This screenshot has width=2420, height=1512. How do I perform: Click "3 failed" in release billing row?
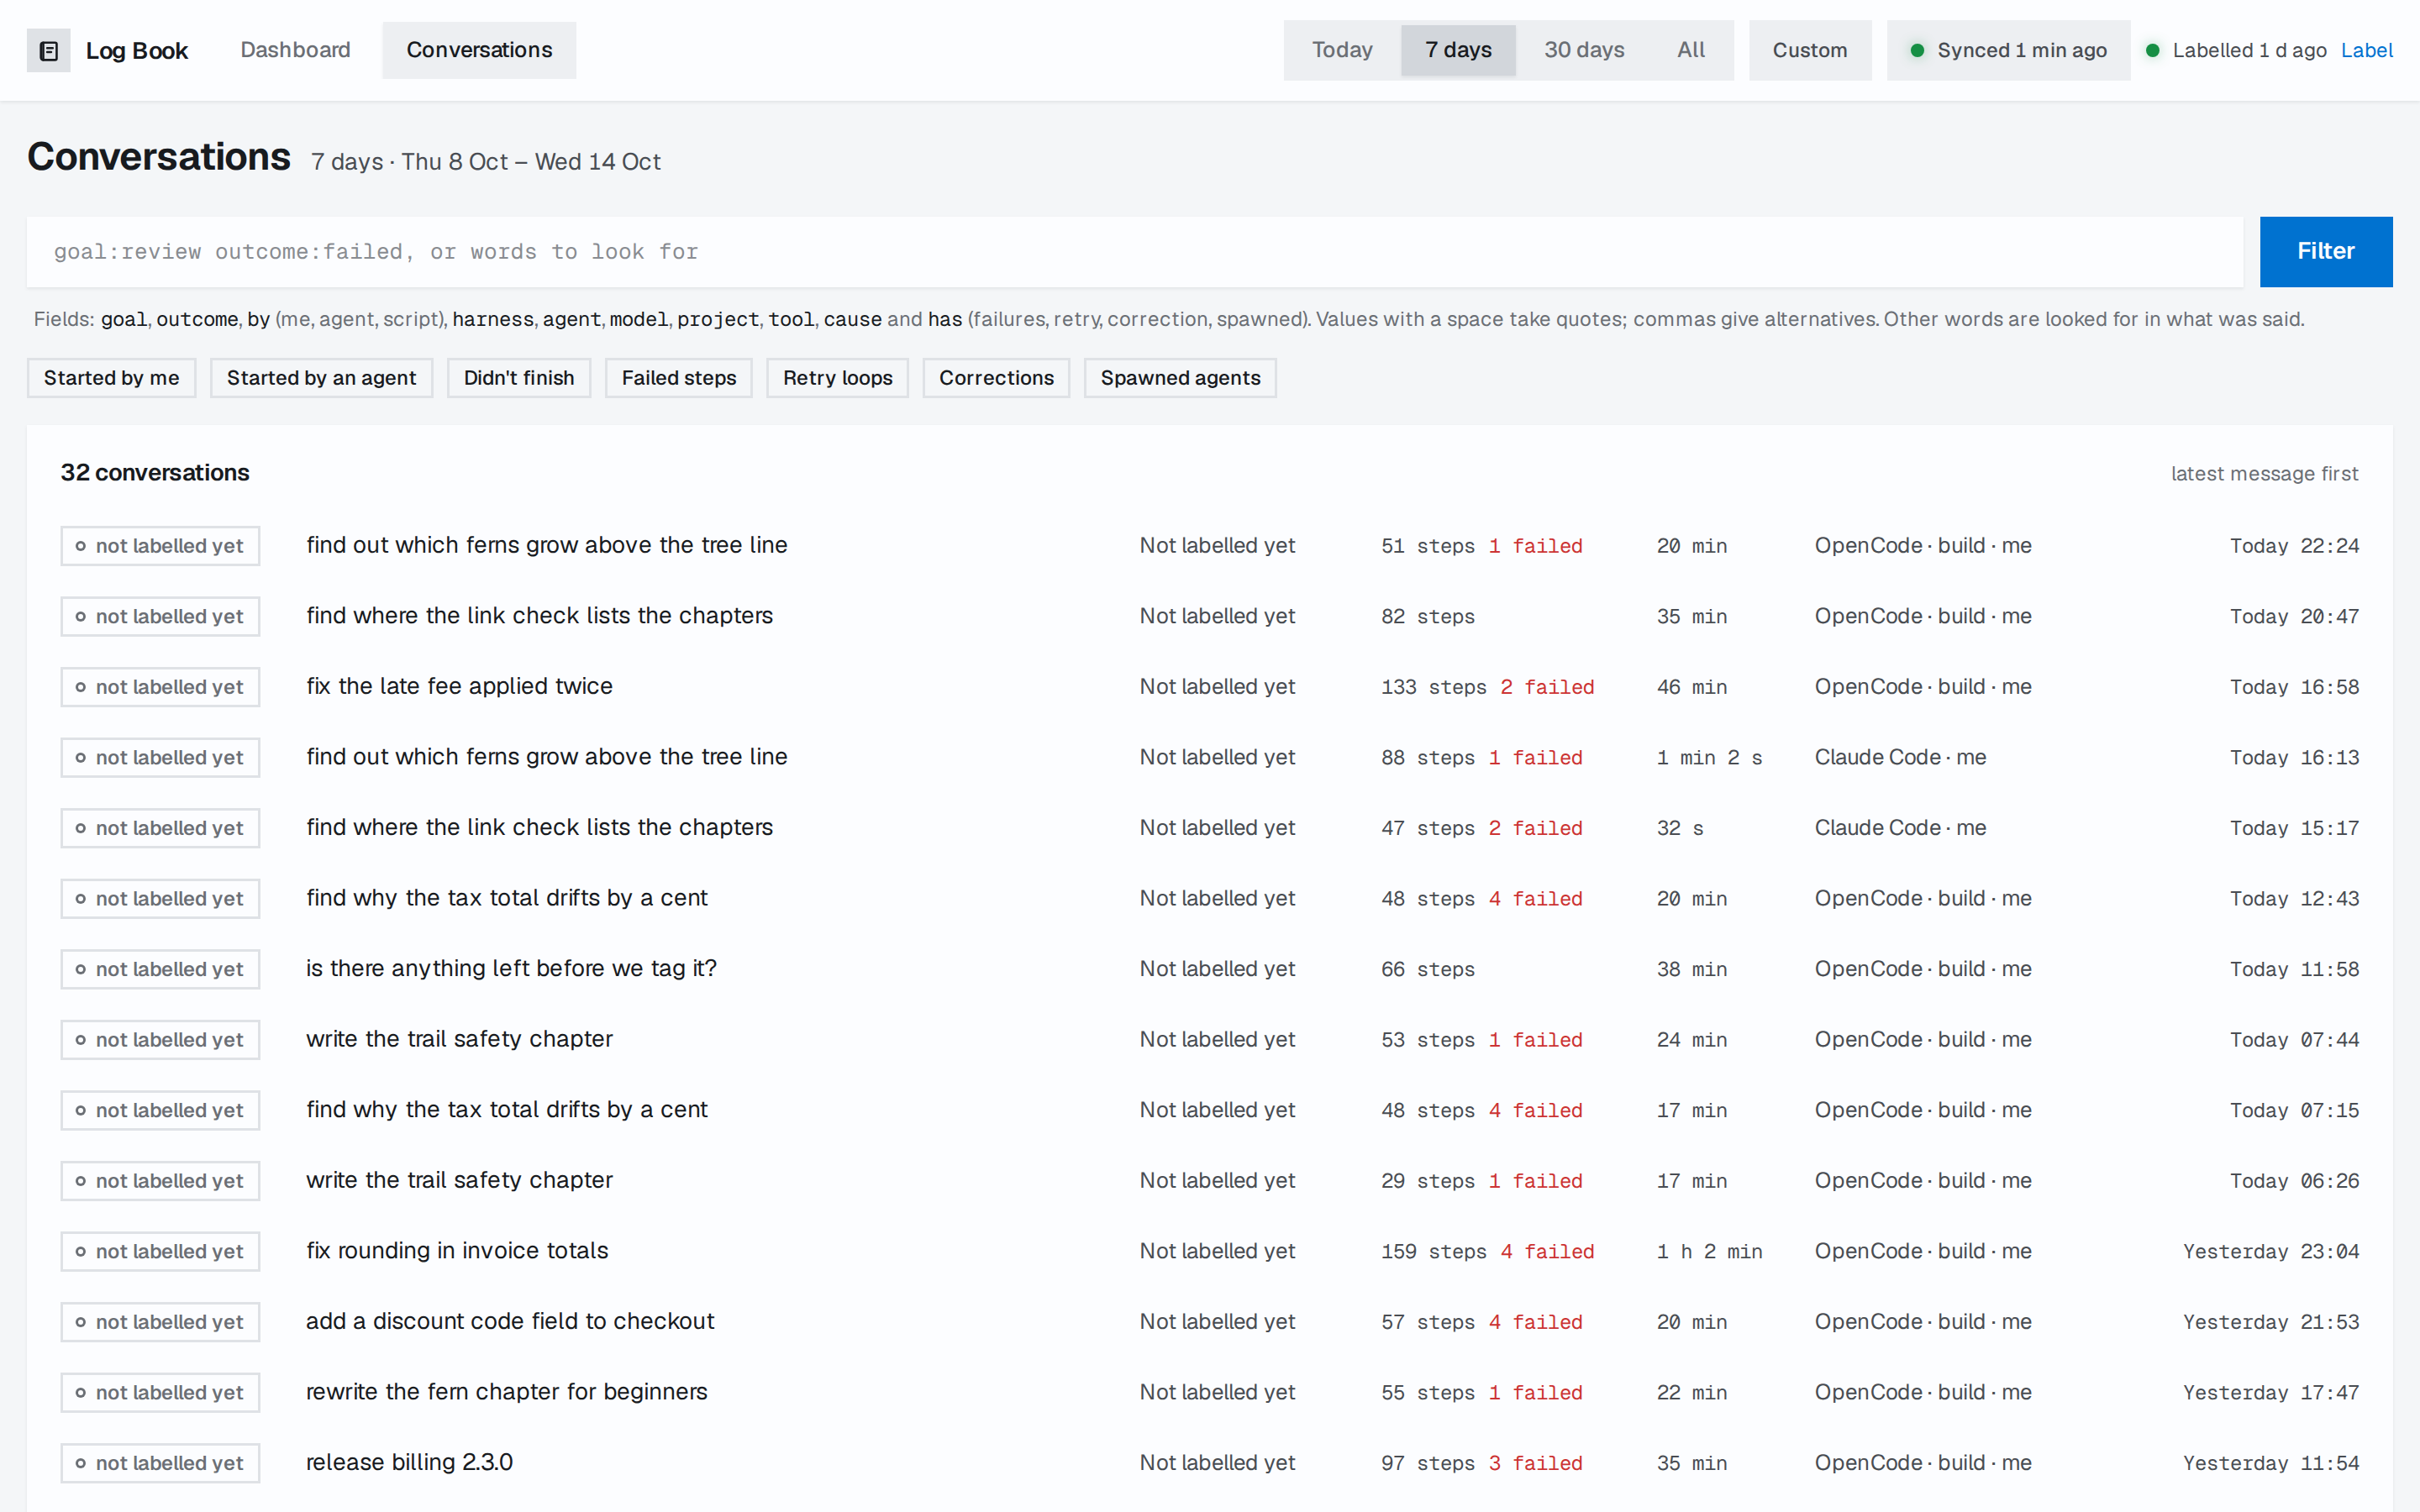point(1535,1463)
